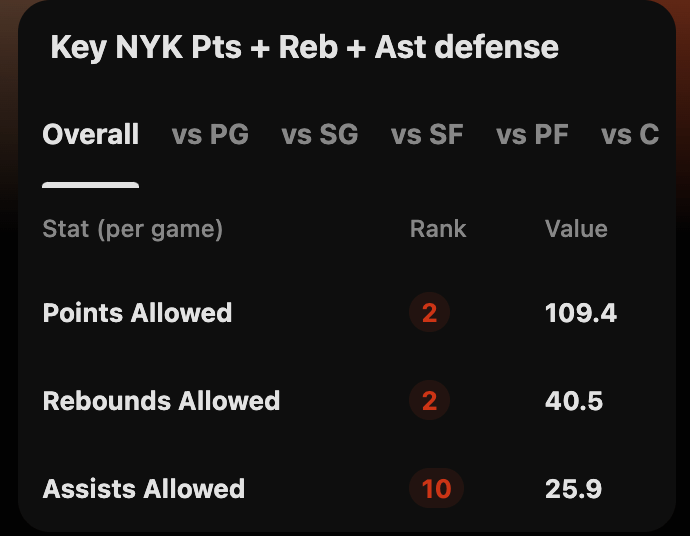Switch to the vs SG tab
The height and width of the screenshot is (536, 690).
pos(320,134)
